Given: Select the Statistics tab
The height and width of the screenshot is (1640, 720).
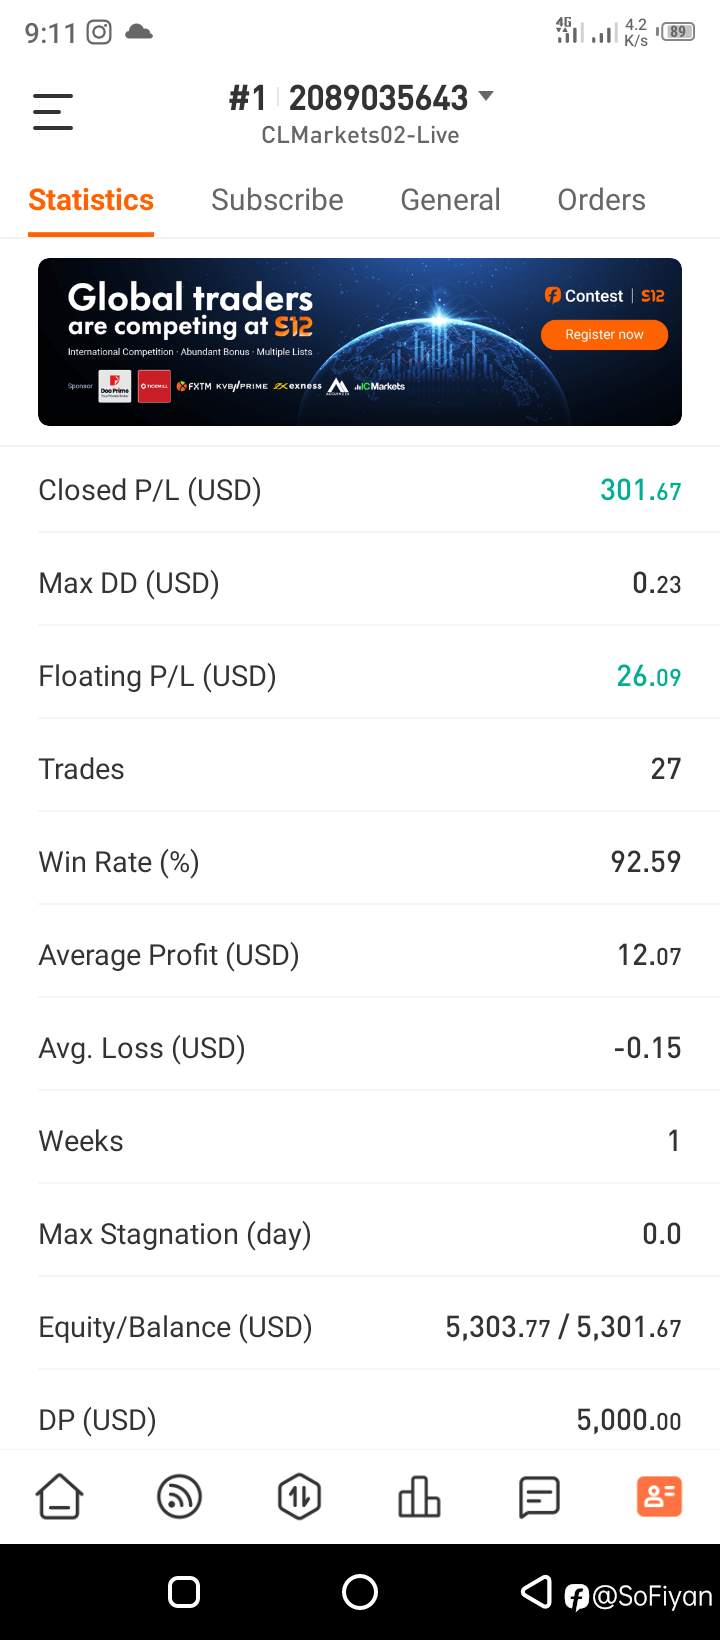Looking at the screenshot, I should pos(91,200).
